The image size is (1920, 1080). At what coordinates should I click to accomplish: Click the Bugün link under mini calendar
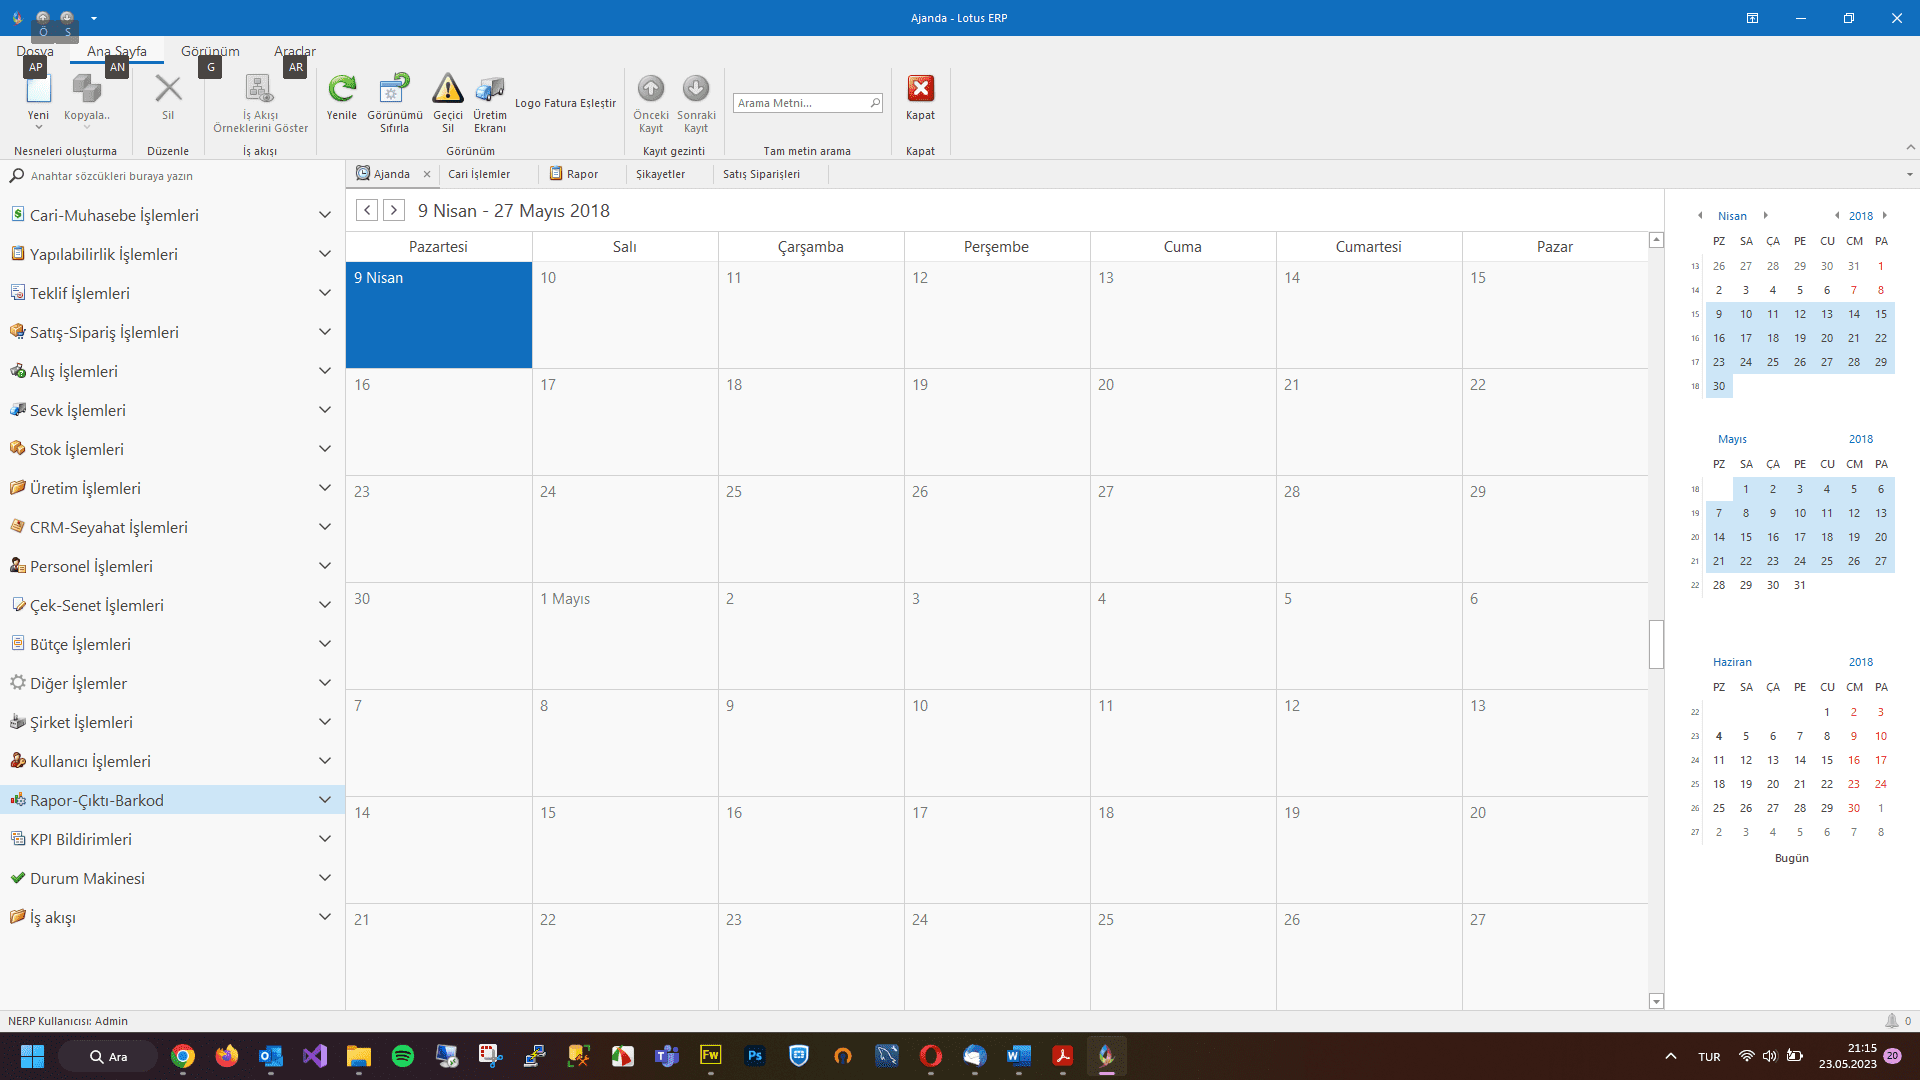(1791, 858)
